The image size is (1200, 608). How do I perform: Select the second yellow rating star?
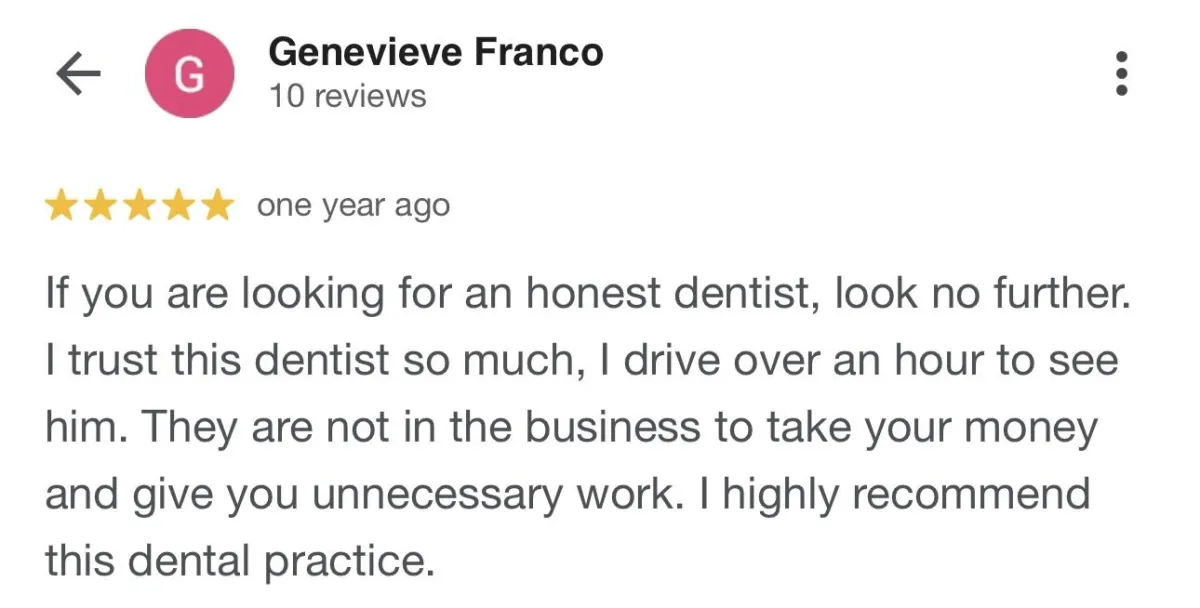click(x=101, y=206)
